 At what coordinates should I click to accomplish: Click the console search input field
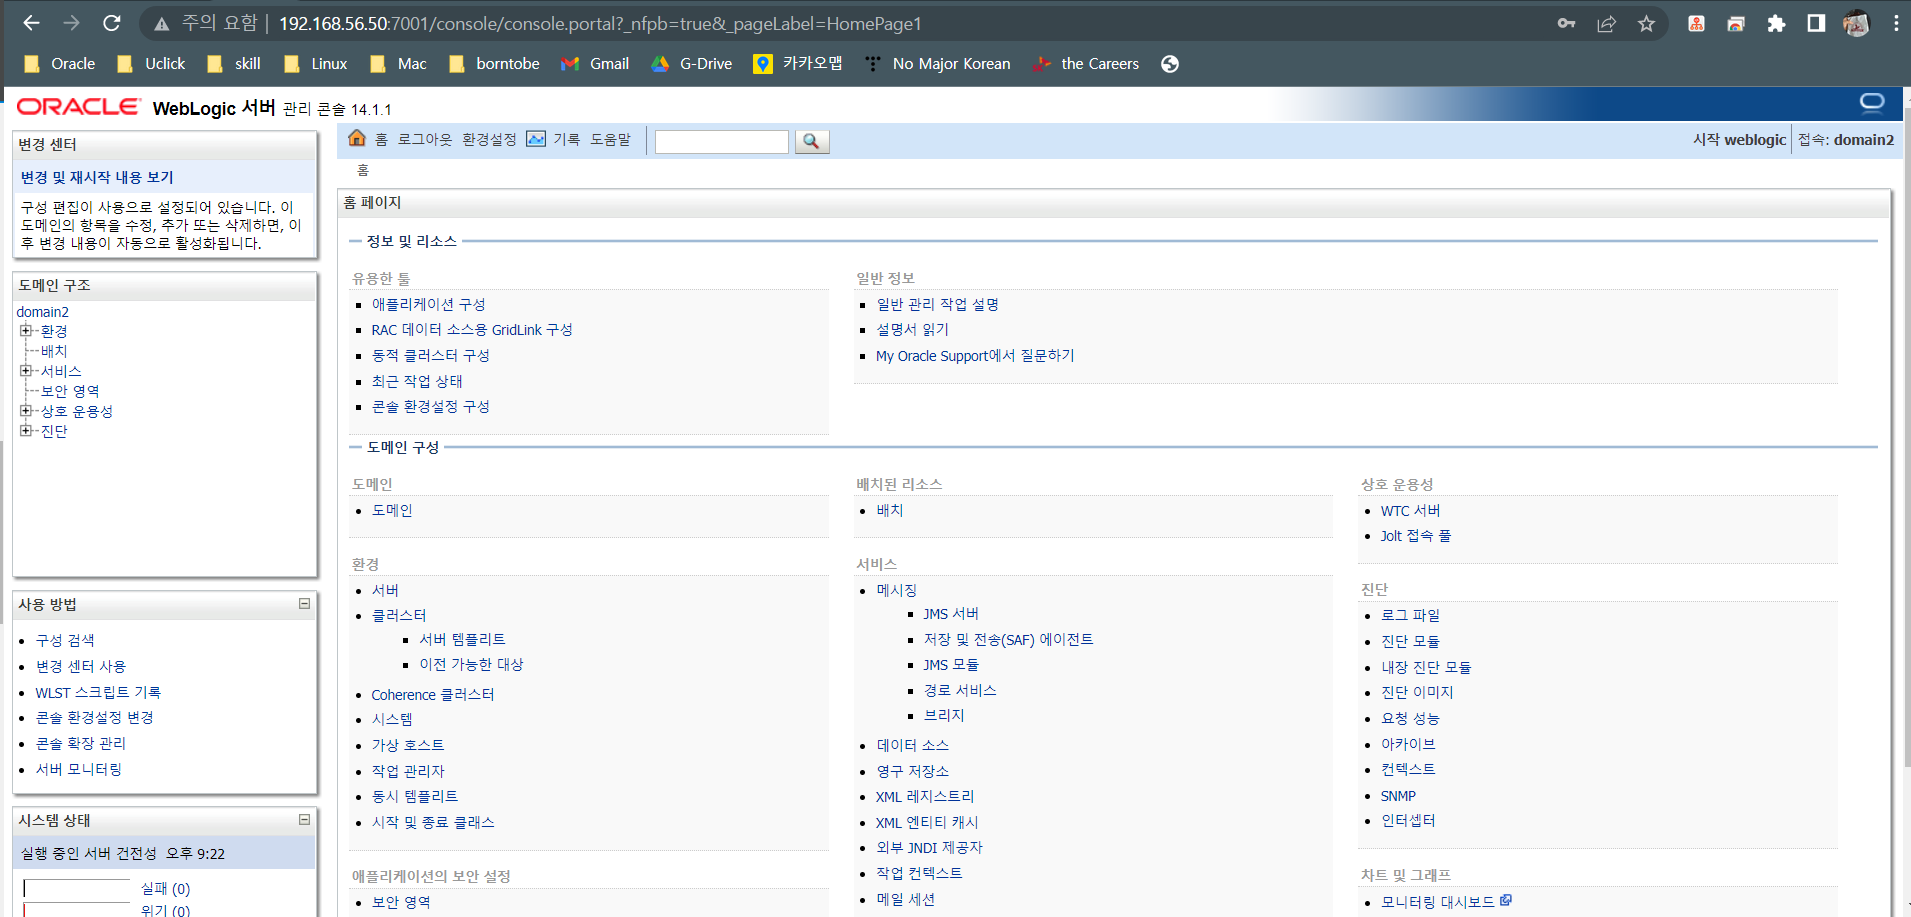click(x=722, y=142)
